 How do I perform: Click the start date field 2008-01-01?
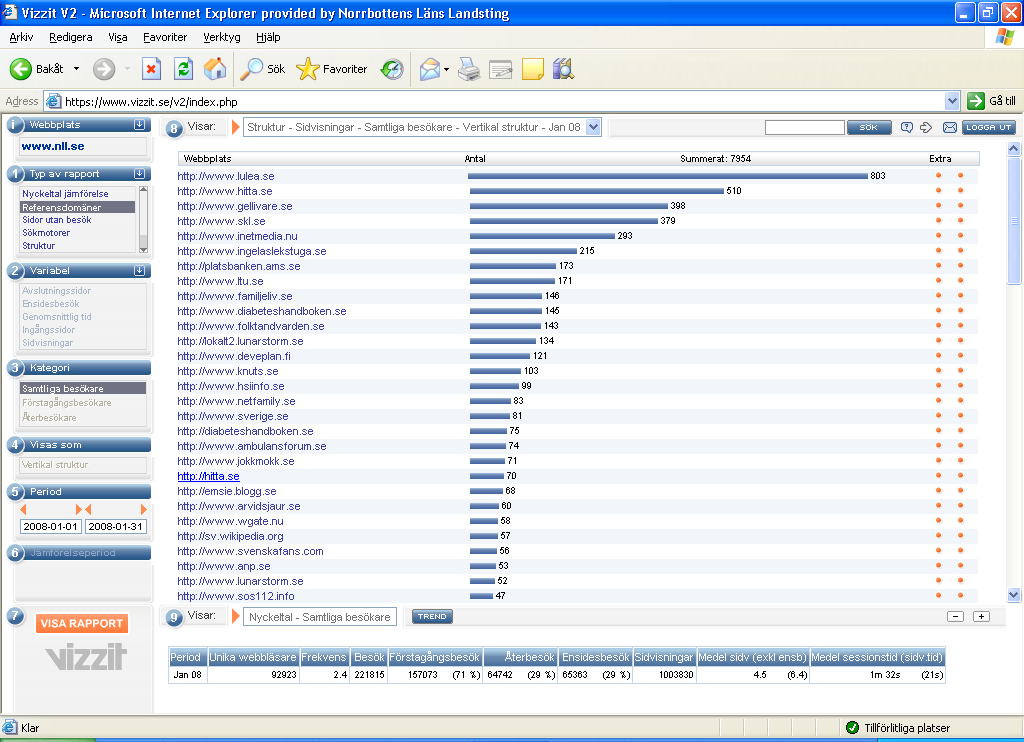click(x=50, y=526)
